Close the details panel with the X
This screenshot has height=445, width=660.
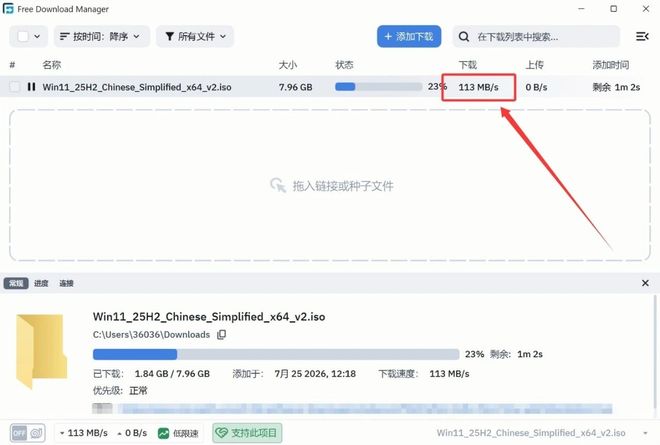point(645,283)
